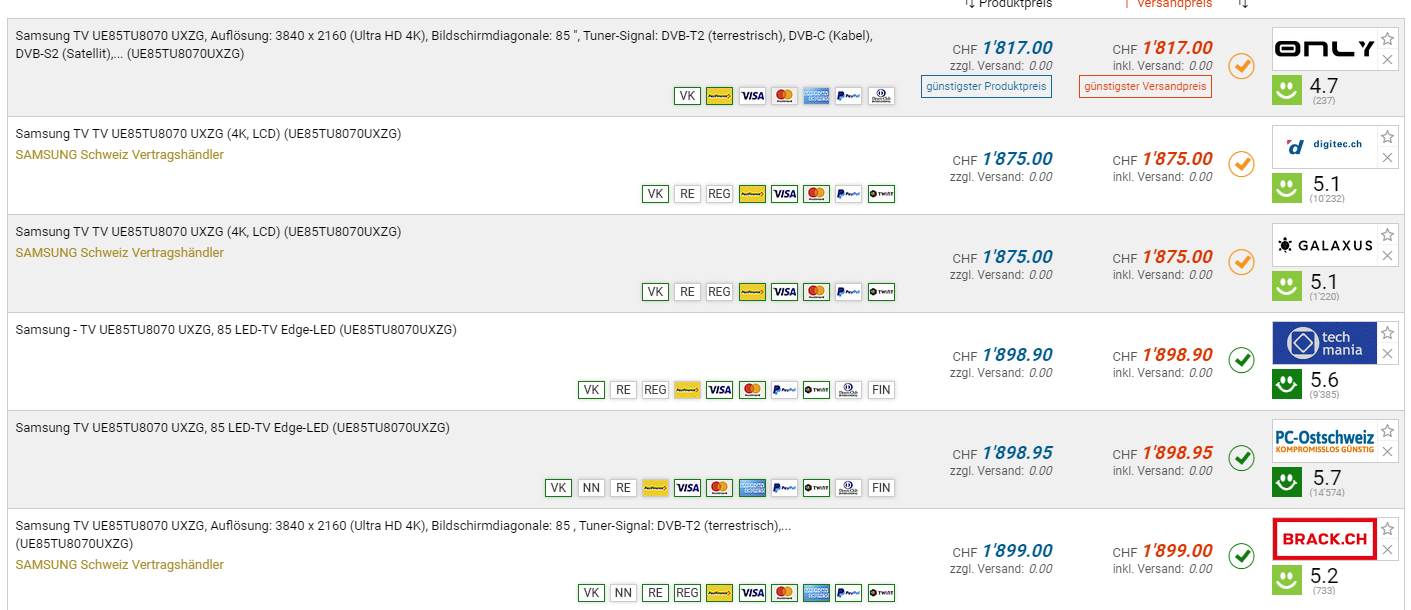Image resolution: width=1411 pixels, height=610 pixels.
Task: Click the 'günstigster Produktpreis' badge
Action: [x=986, y=87]
